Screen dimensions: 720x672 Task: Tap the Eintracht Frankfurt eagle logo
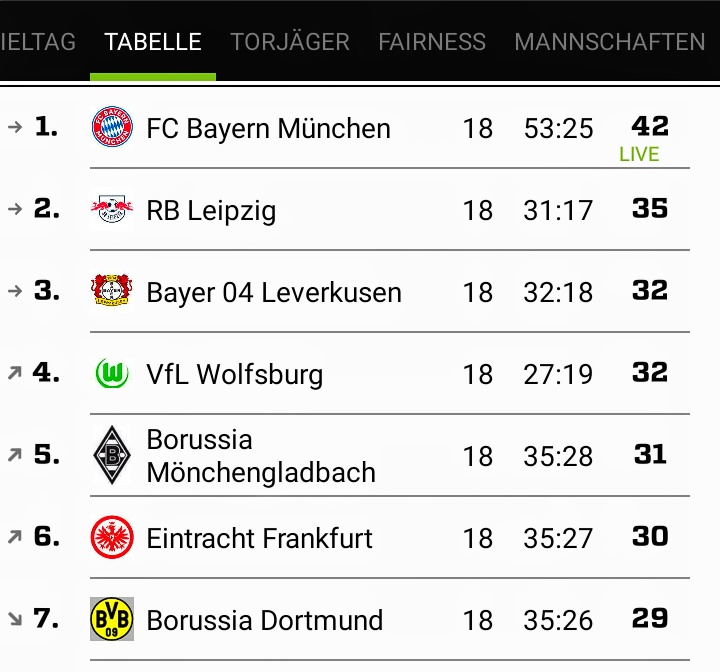112,538
